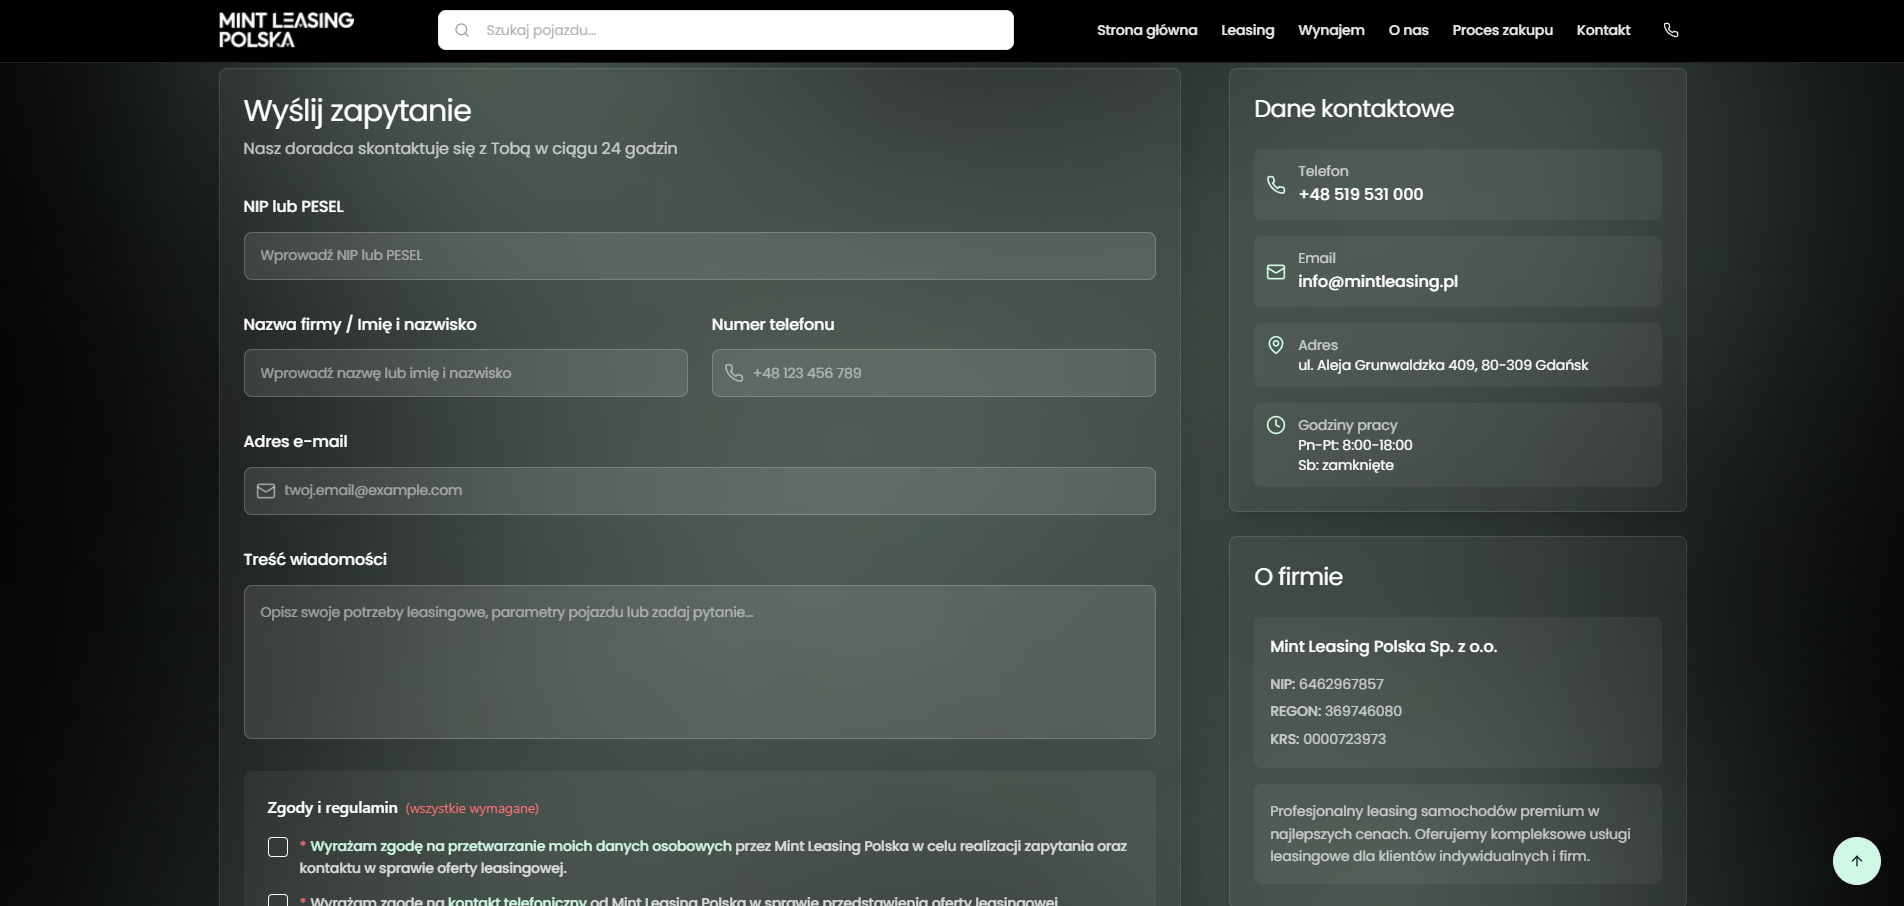Click the address 'ul. Aleja Grunwaldzka 409, 80-309 Gdańsk'
The image size is (1904, 906).
(1443, 365)
